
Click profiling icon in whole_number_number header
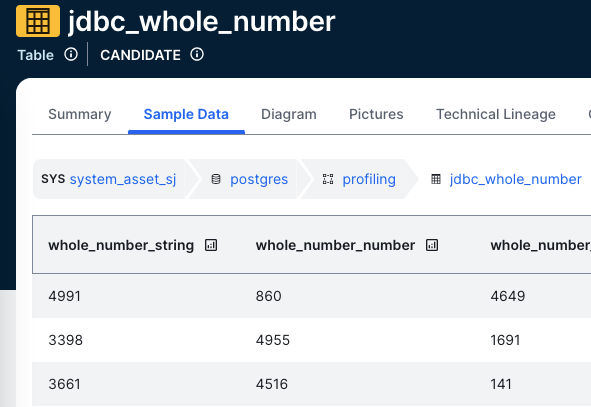point(432,245)
